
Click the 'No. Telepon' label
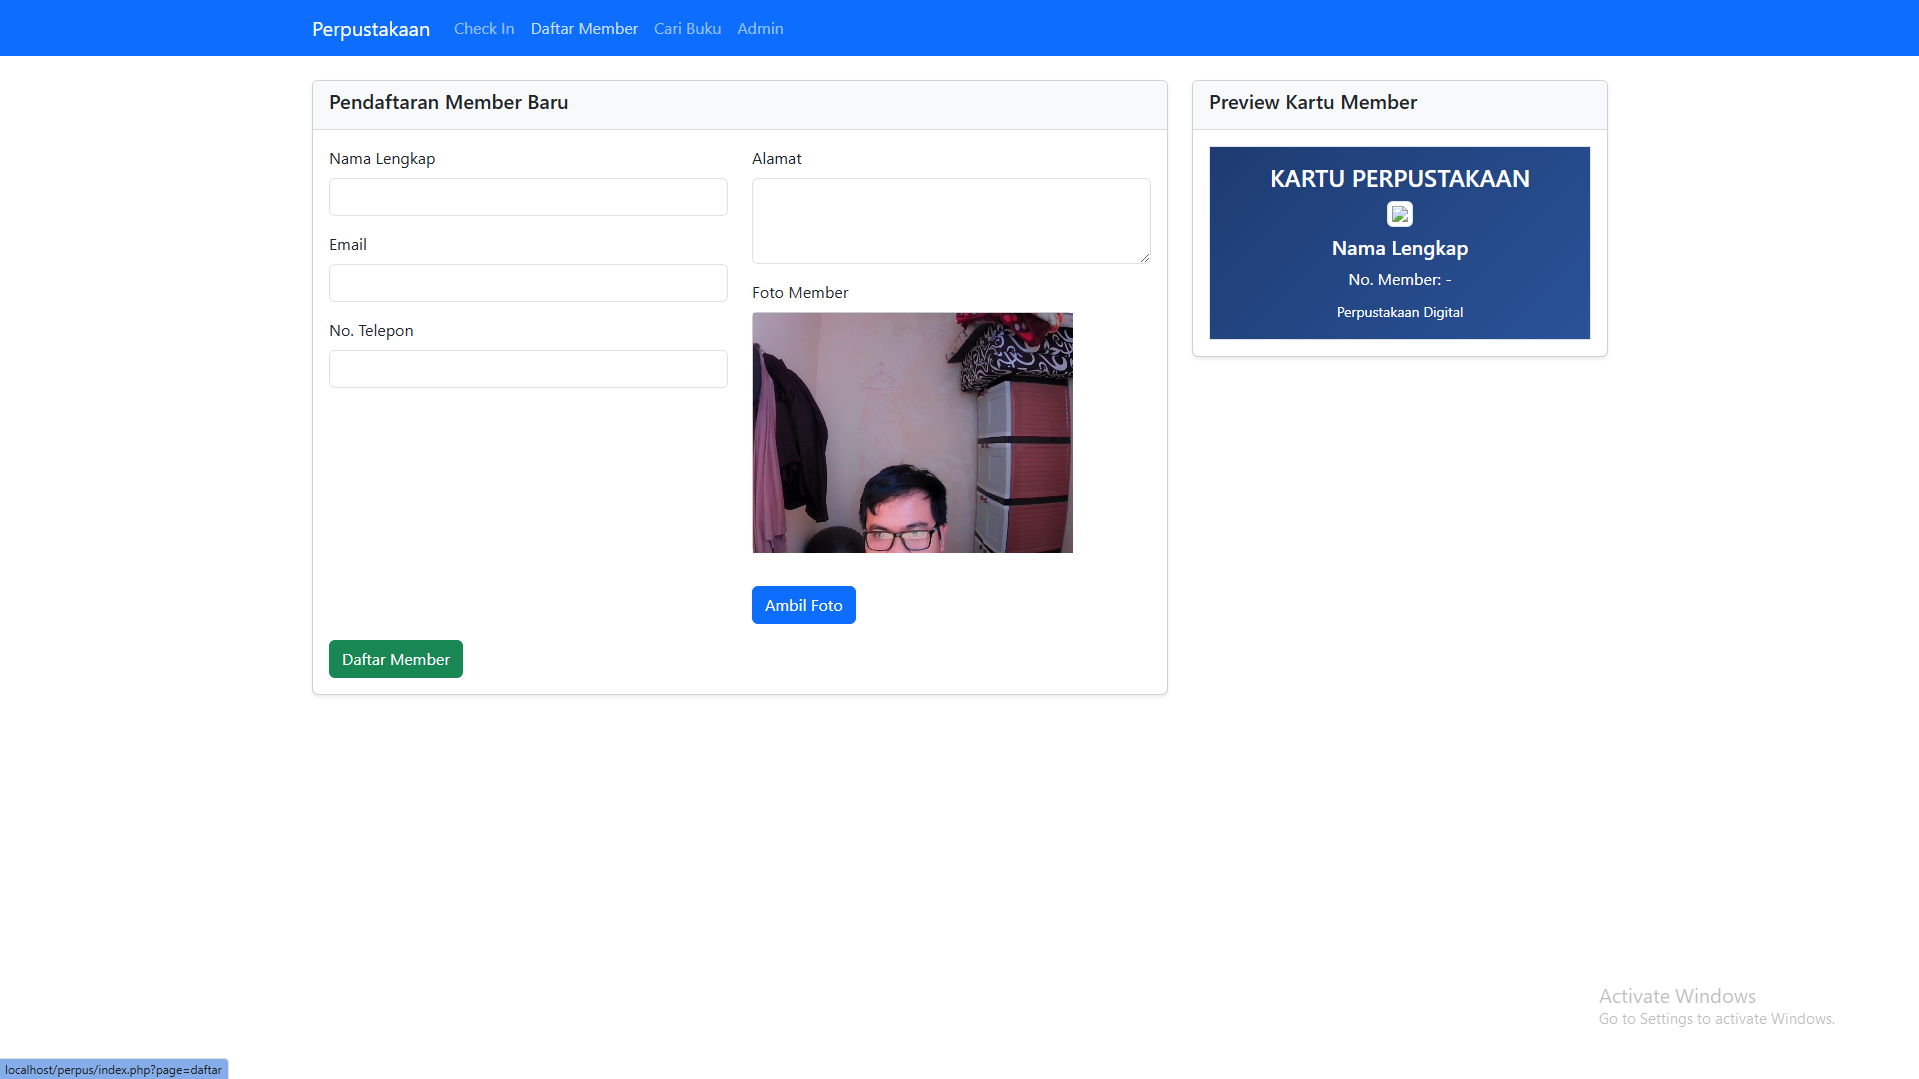tap(371, 330)
